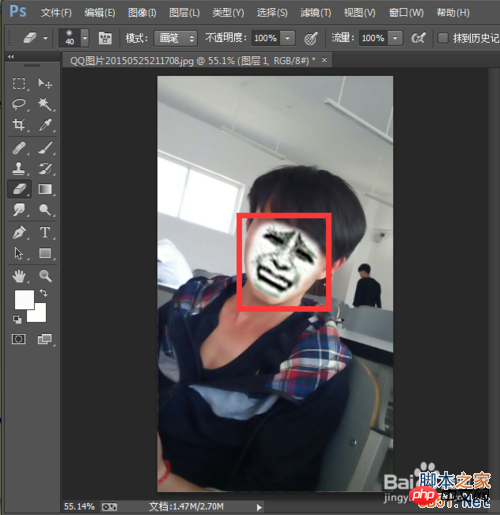
Task: Select the Dodge tool
Action: 45,210
